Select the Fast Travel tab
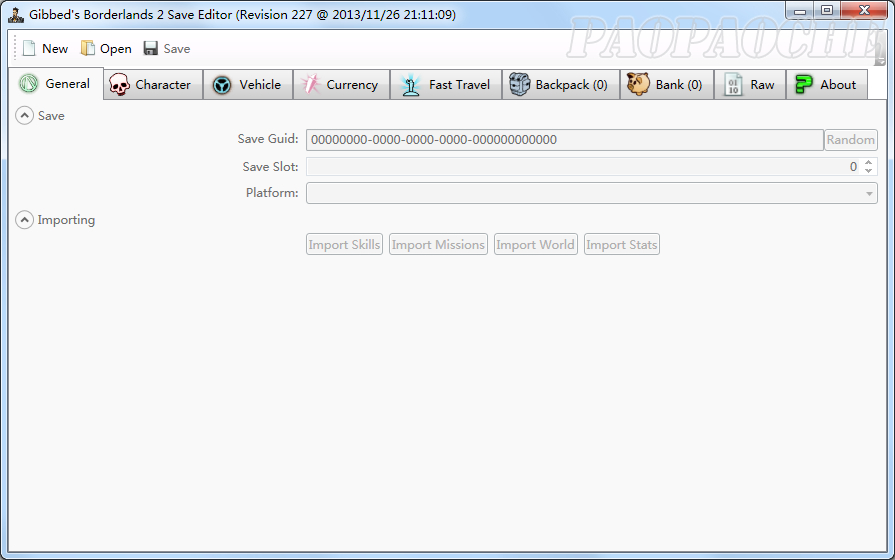Viewport: 895px width, 560px height. [446, 84]
